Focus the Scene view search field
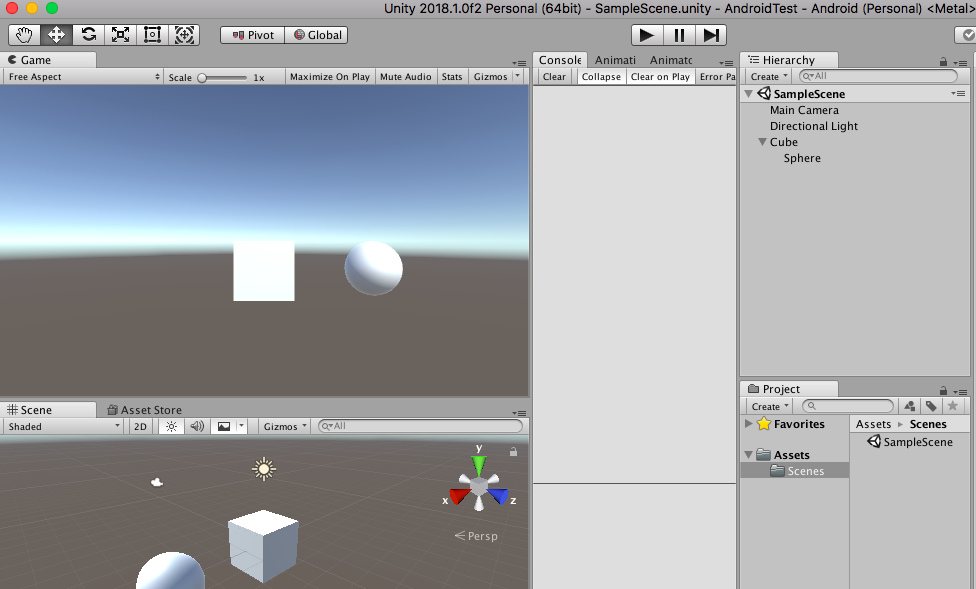Image resolution: width=976 pixels, height=589 pixels. coord(420,426)
